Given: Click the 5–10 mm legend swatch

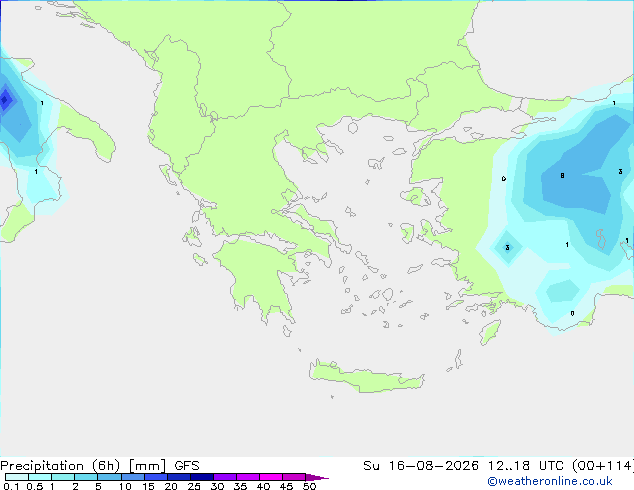Looking at the screenshot, I should coord(109,477).
